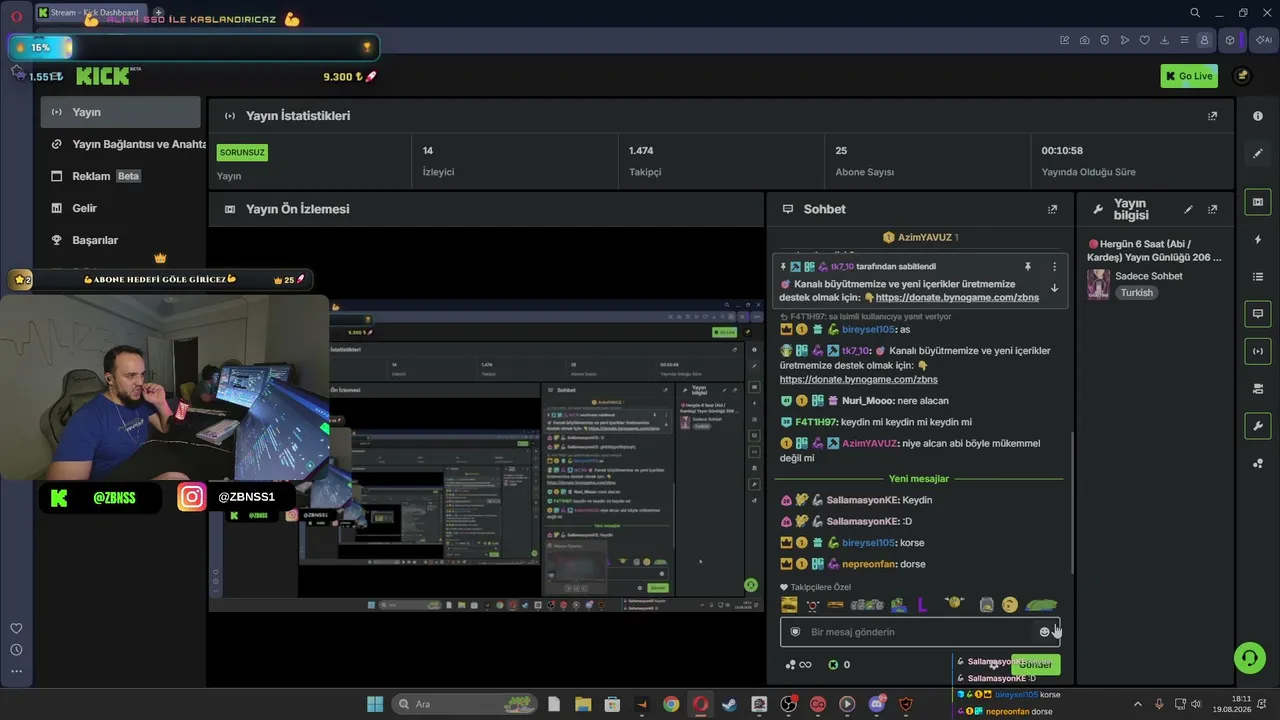
Task: Edit stream info with pencil icon
Action: [1188, 209]
